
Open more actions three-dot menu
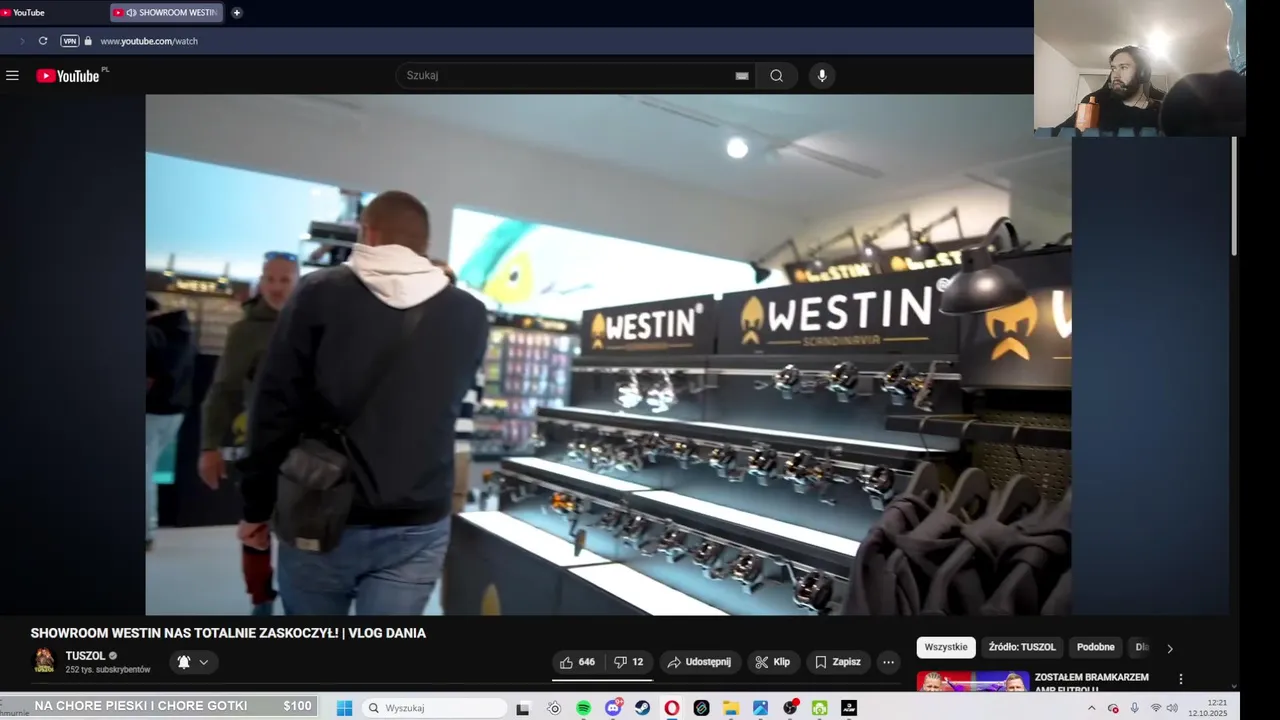click(x=888, y=662)
